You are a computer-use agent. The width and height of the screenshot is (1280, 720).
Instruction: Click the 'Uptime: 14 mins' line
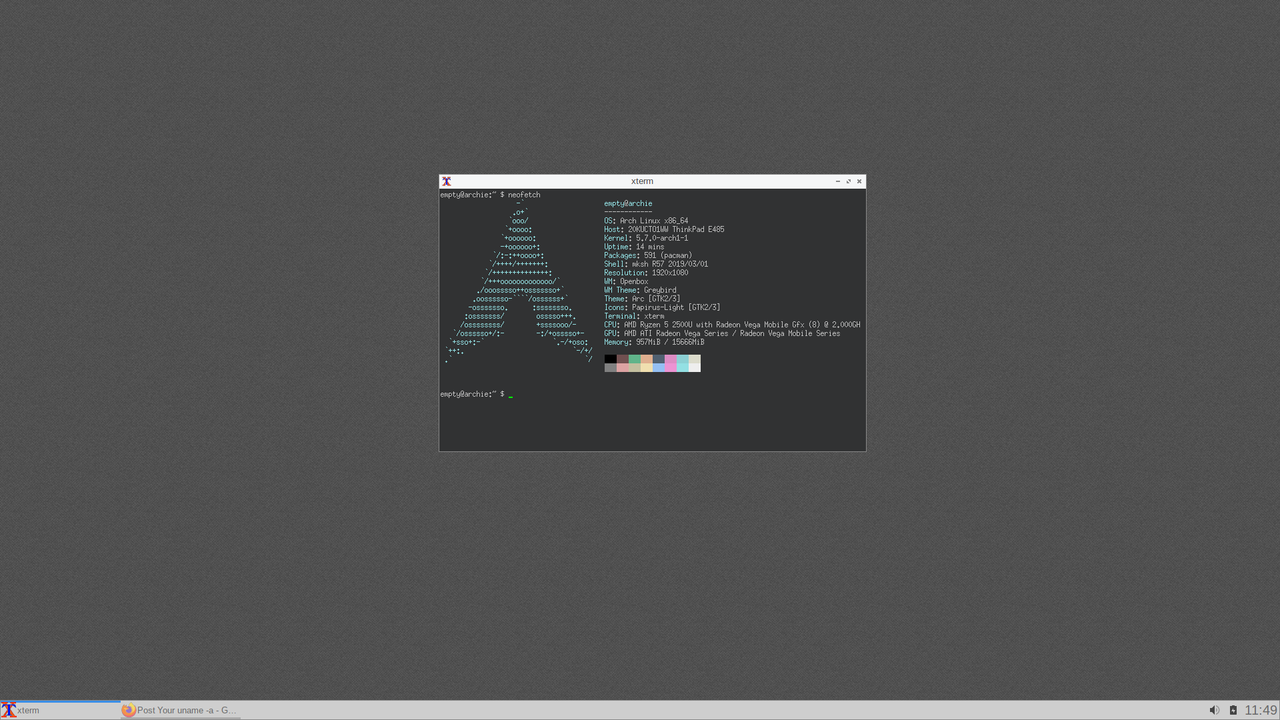(x=634, y=247)
